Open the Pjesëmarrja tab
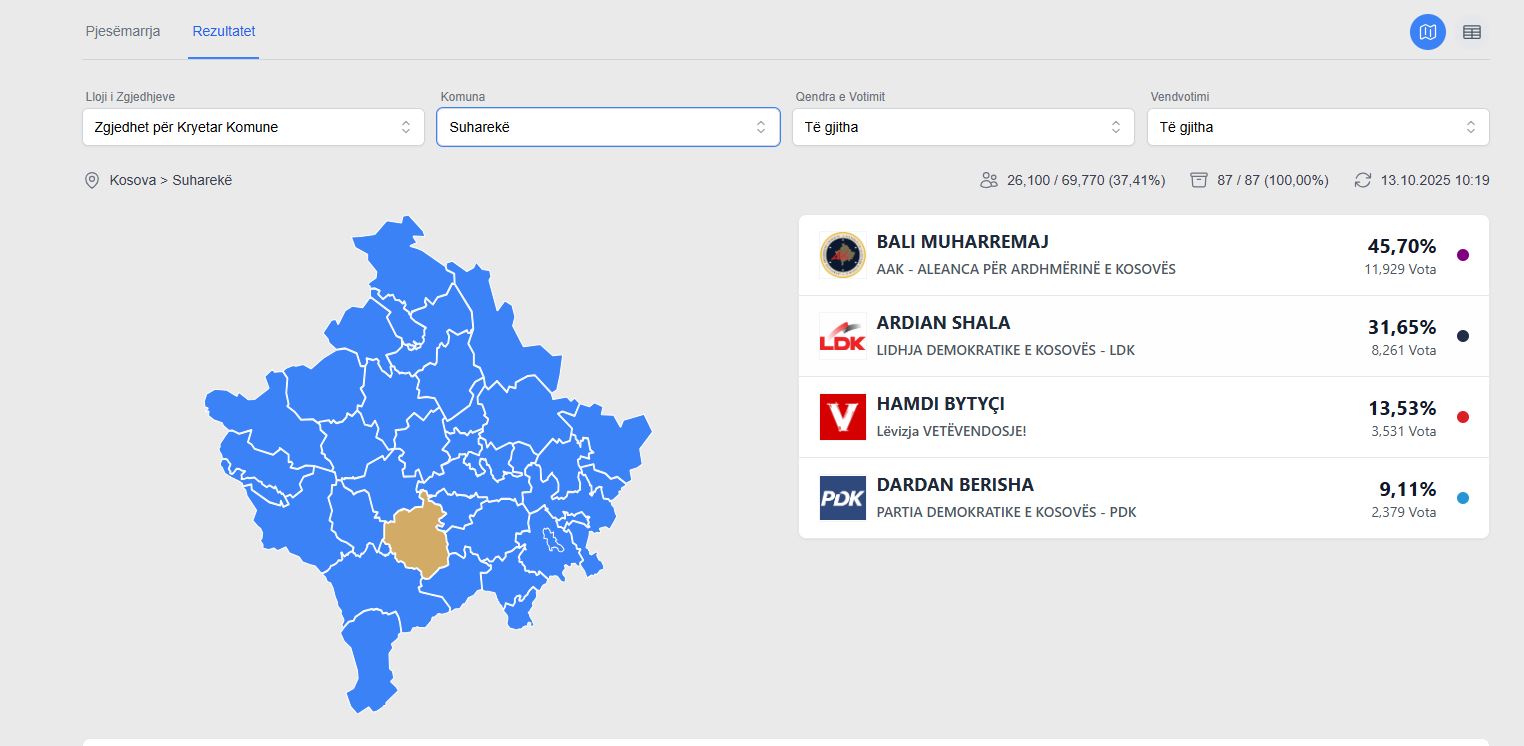Viewport: 1524px width, 746px height. coord(122,31)
